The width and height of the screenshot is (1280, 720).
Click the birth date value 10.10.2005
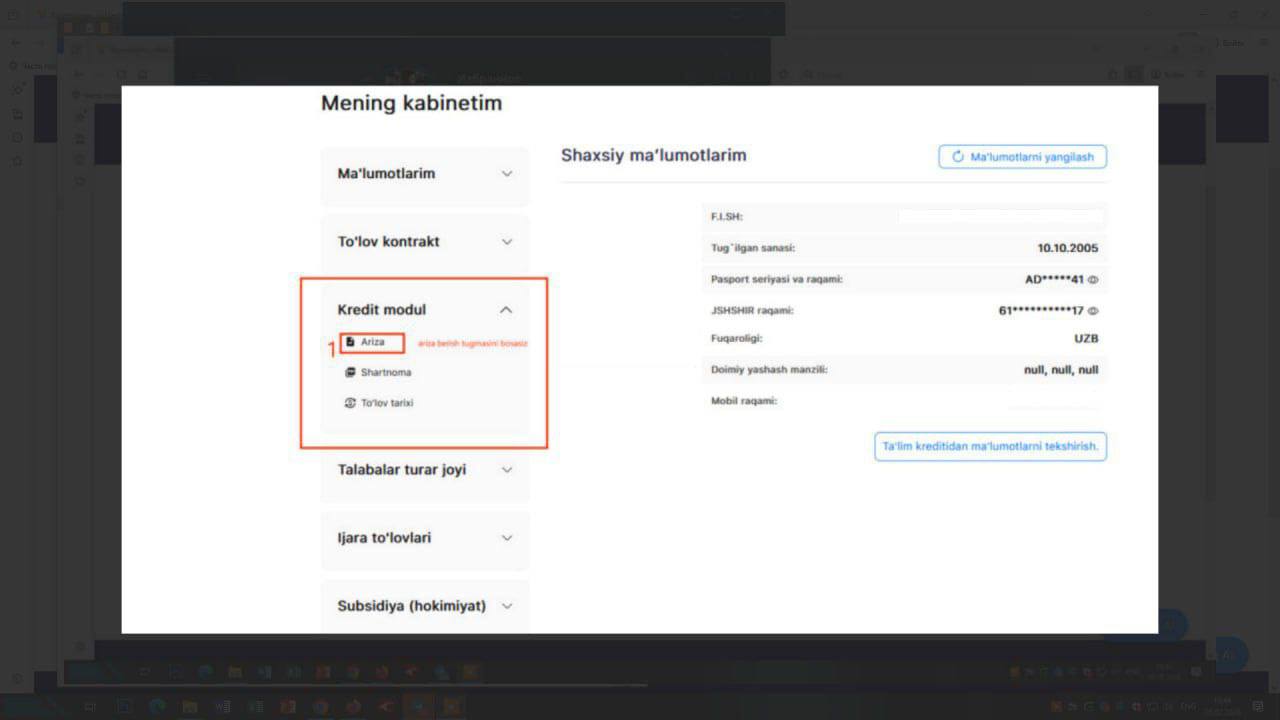[x=1067, y=249]
